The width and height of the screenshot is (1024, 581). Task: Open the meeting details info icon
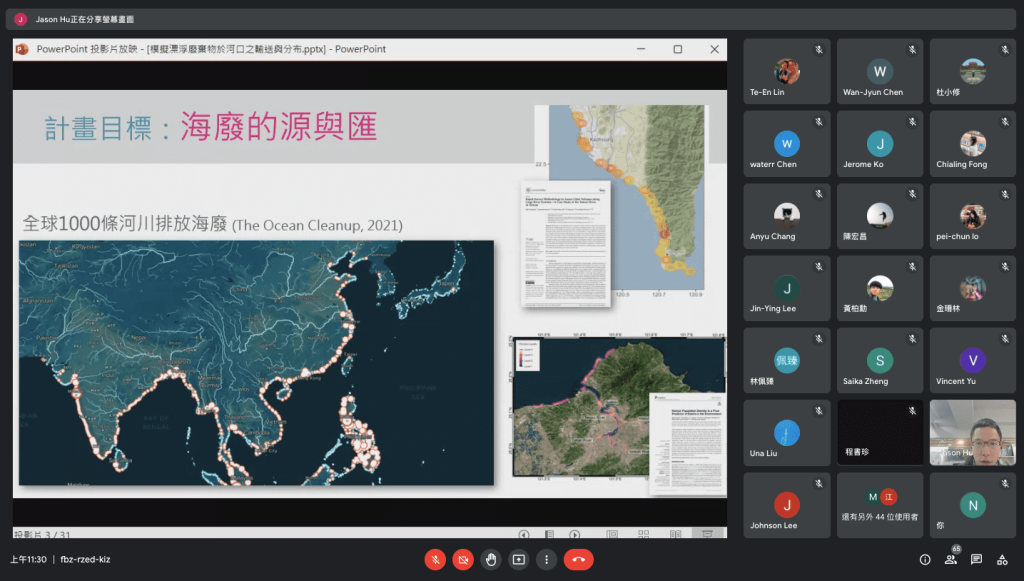click(924, 559)
